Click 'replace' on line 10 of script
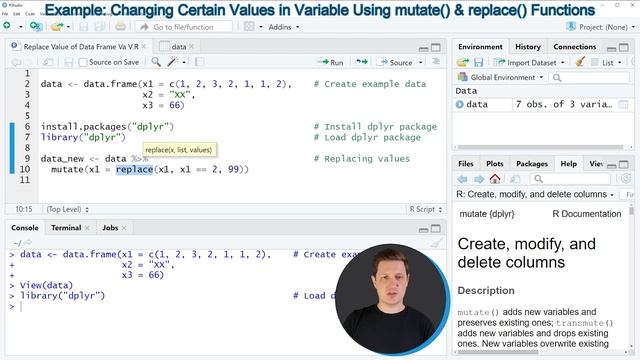The height and width of the screenshot is (360, 640). click(134, 169)
